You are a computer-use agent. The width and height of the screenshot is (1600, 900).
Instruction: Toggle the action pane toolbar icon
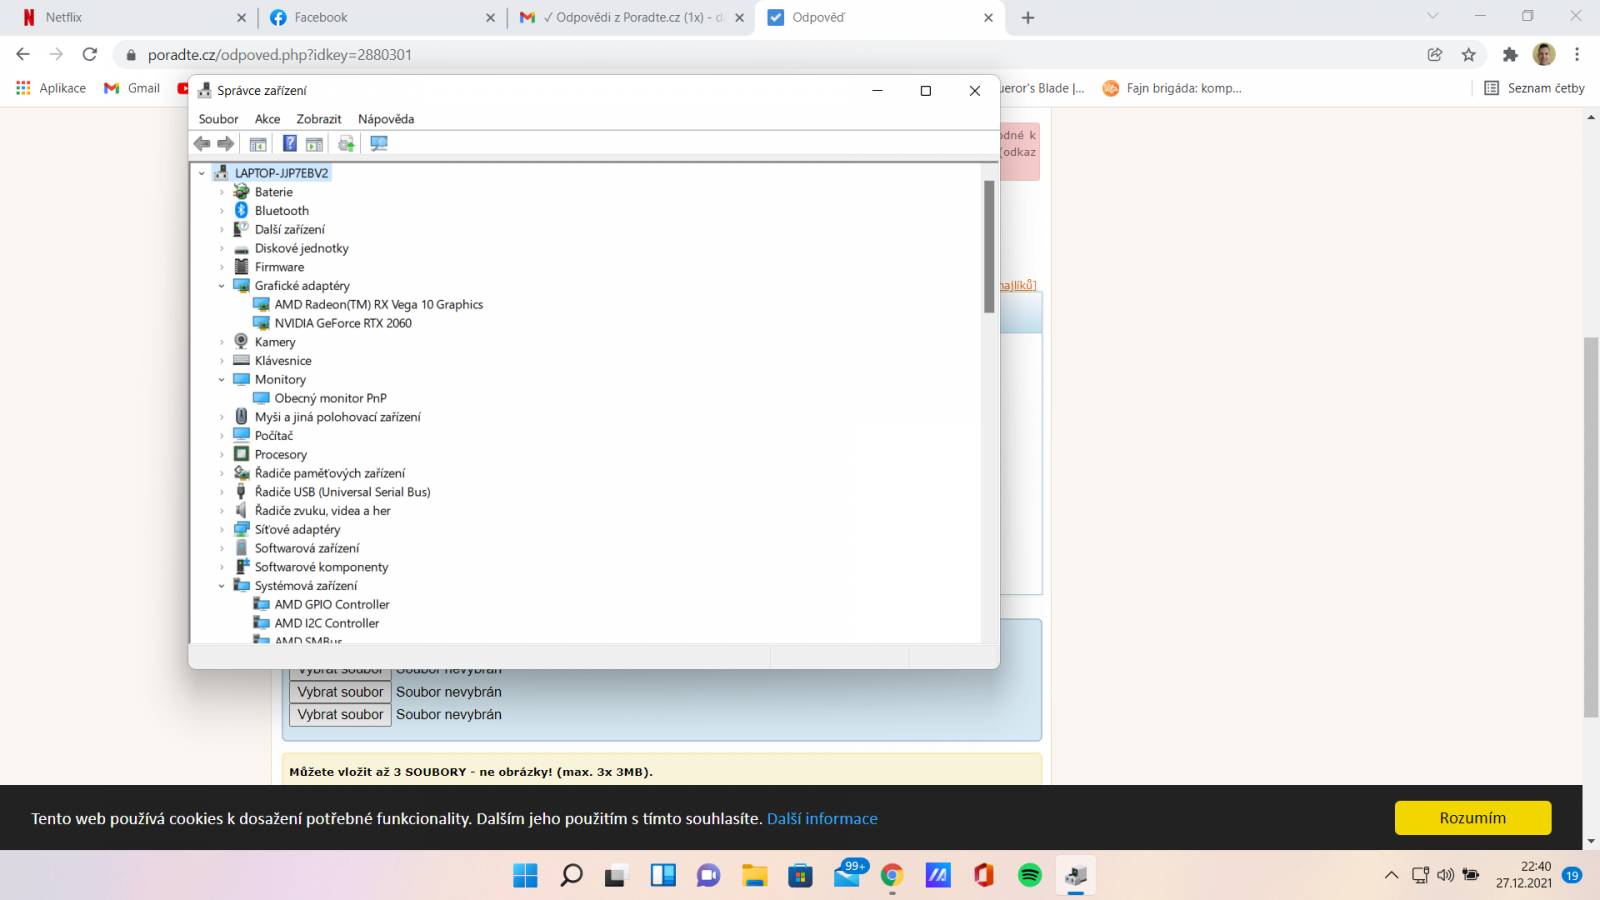314,144
